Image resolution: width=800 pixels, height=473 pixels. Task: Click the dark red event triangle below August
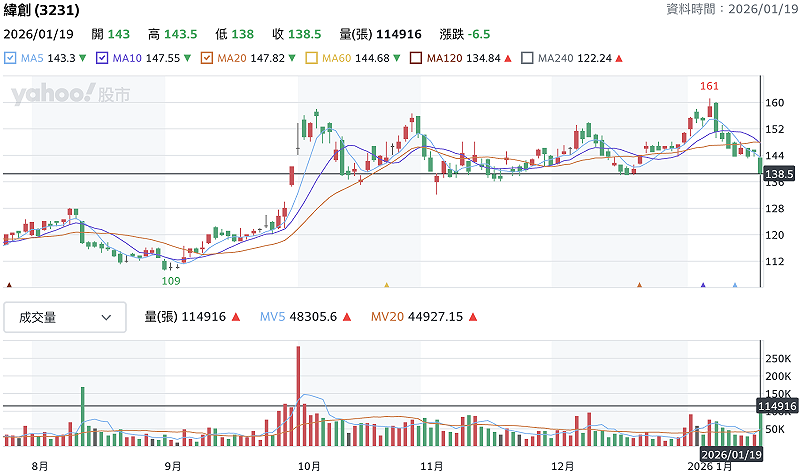pyautogui.click(x=10, y=285)
